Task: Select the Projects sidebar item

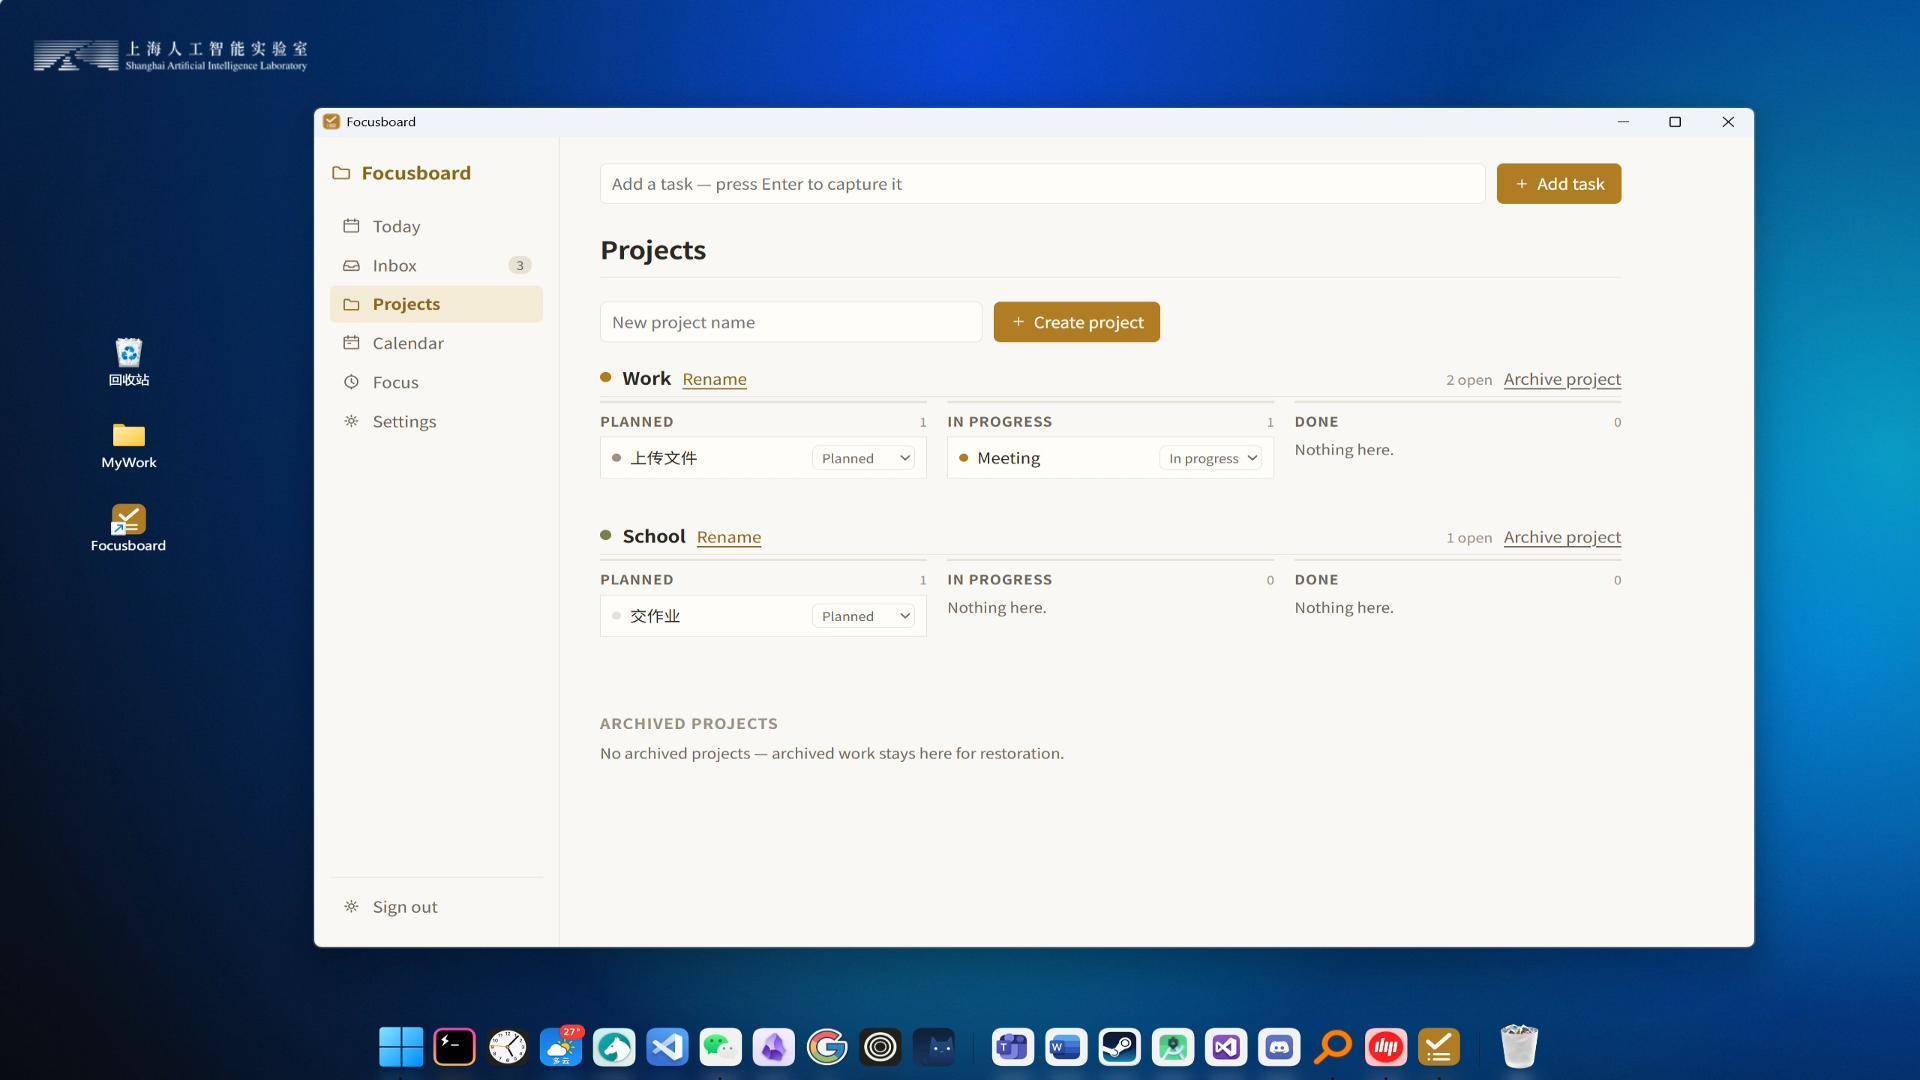Action: pyautogui.click(x=436, y=304)
